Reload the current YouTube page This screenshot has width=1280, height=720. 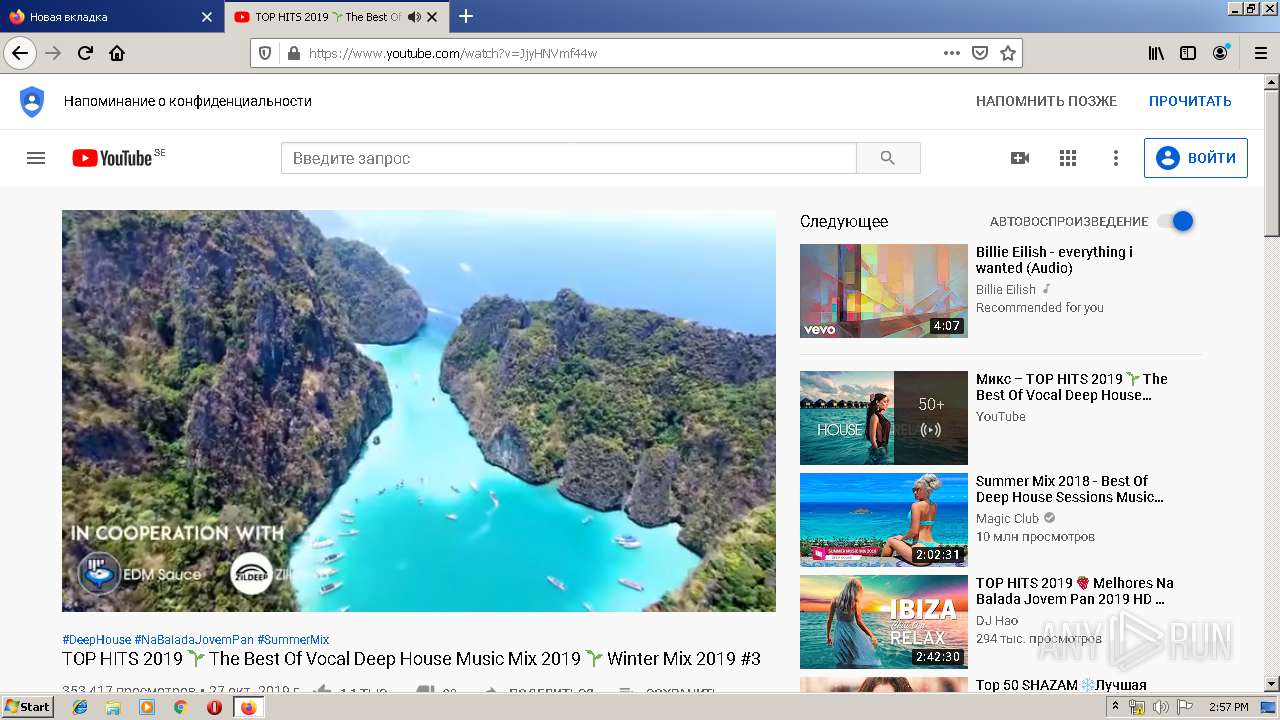point(86,53)
